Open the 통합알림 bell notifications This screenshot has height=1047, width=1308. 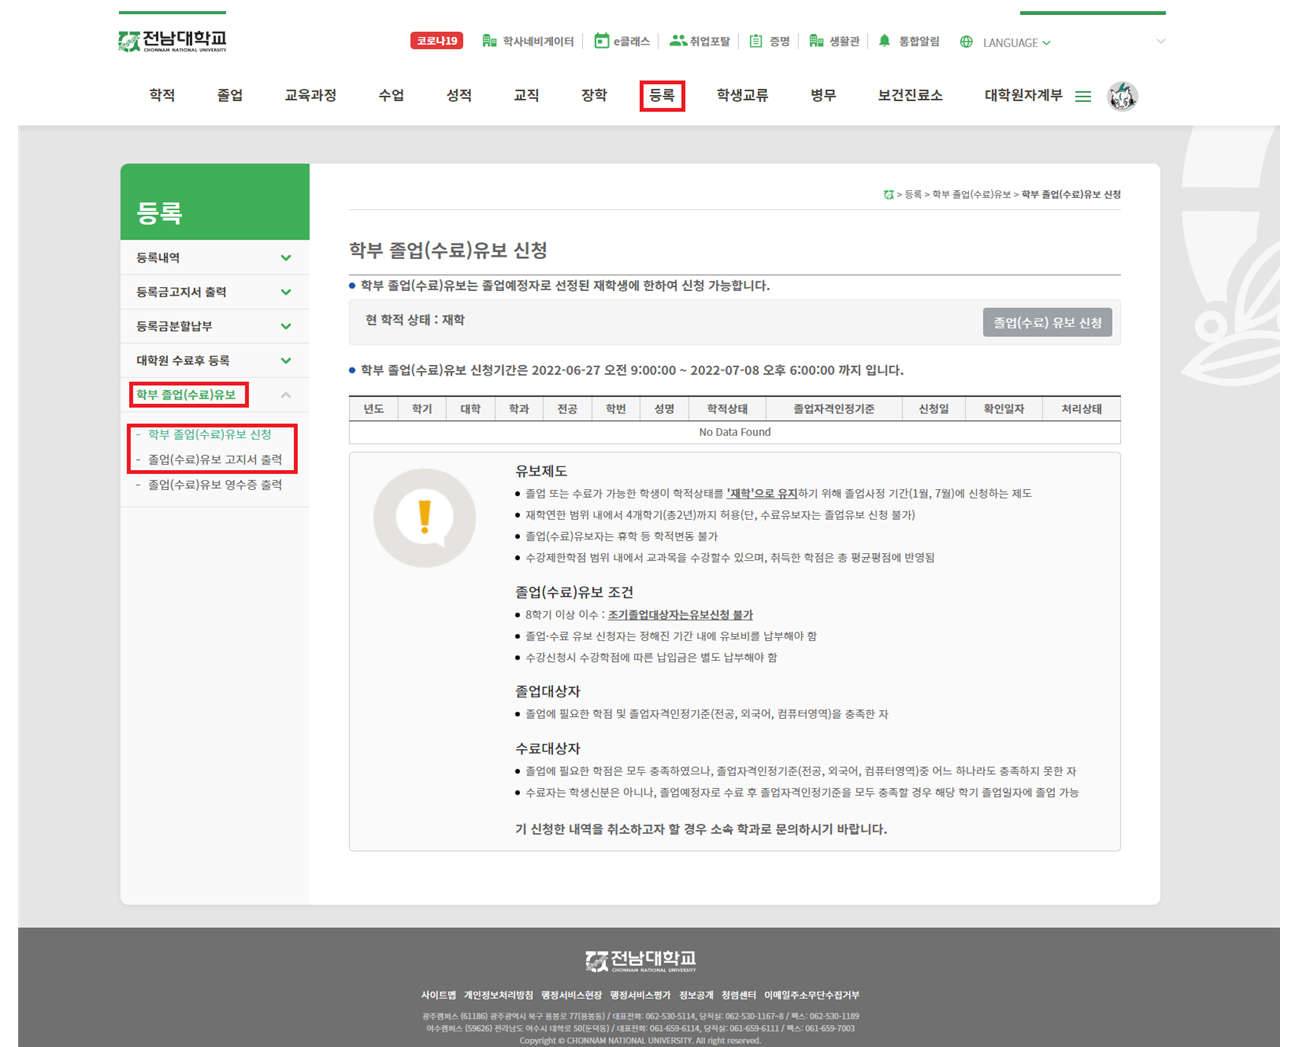(x=884, y=41)
